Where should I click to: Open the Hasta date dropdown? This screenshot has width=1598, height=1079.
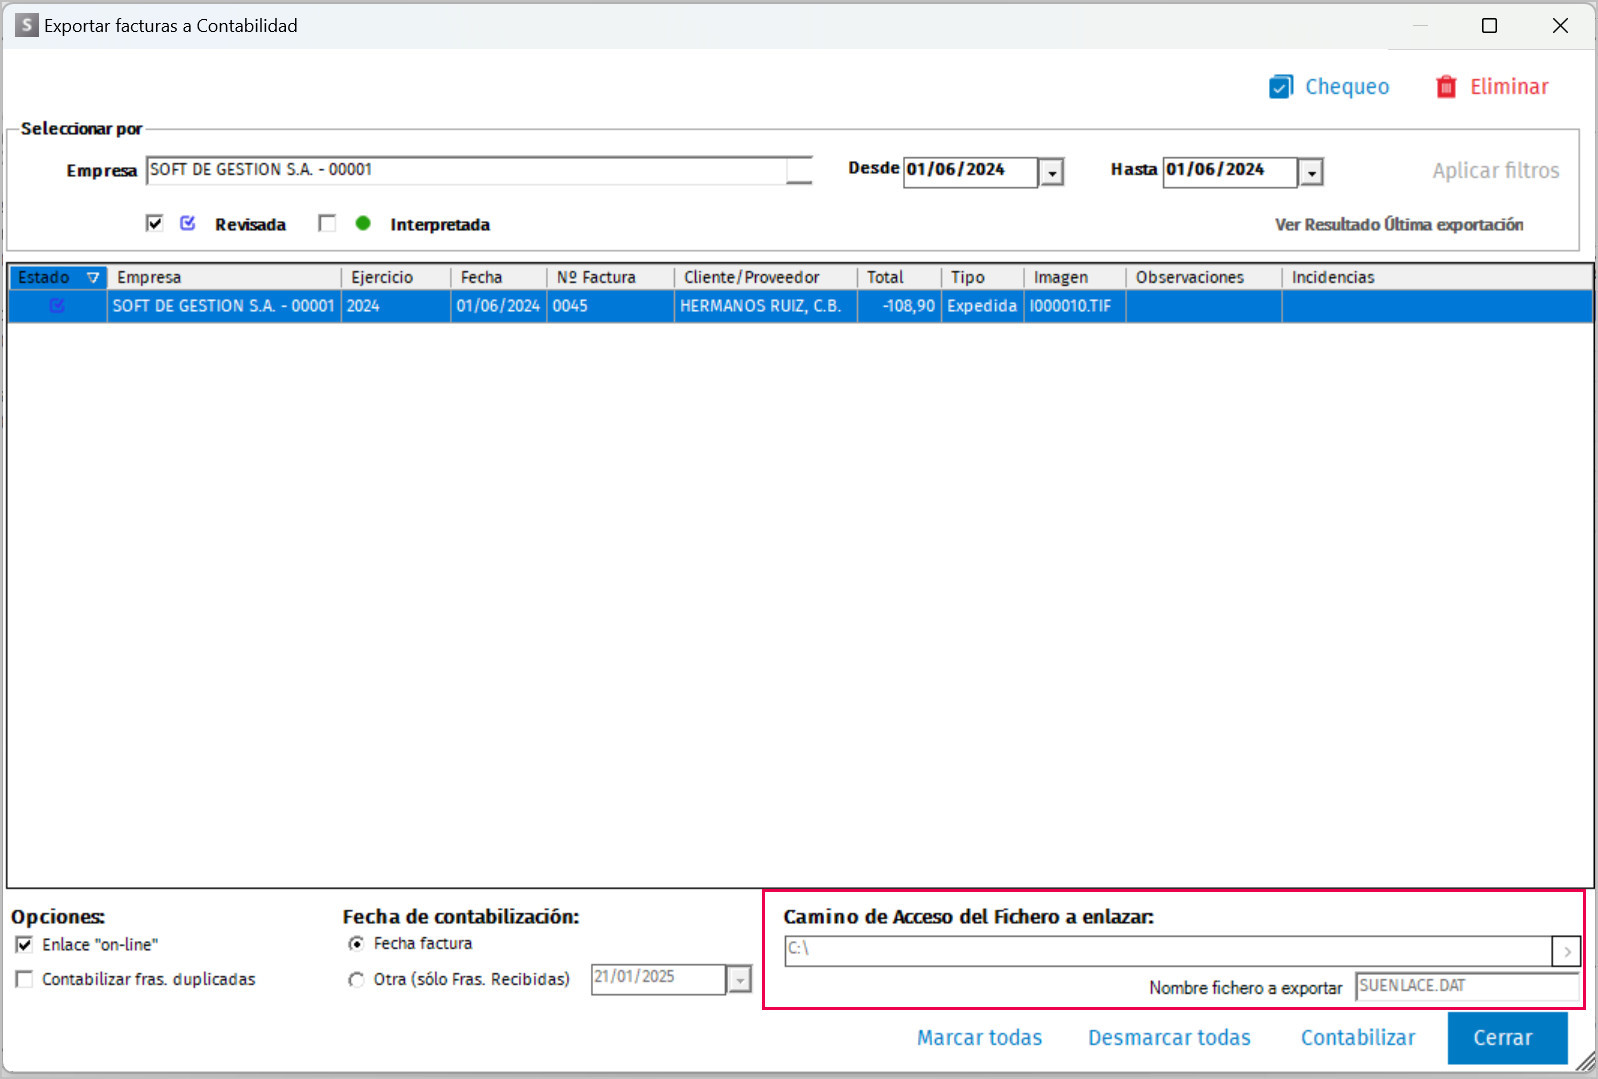1311,173
